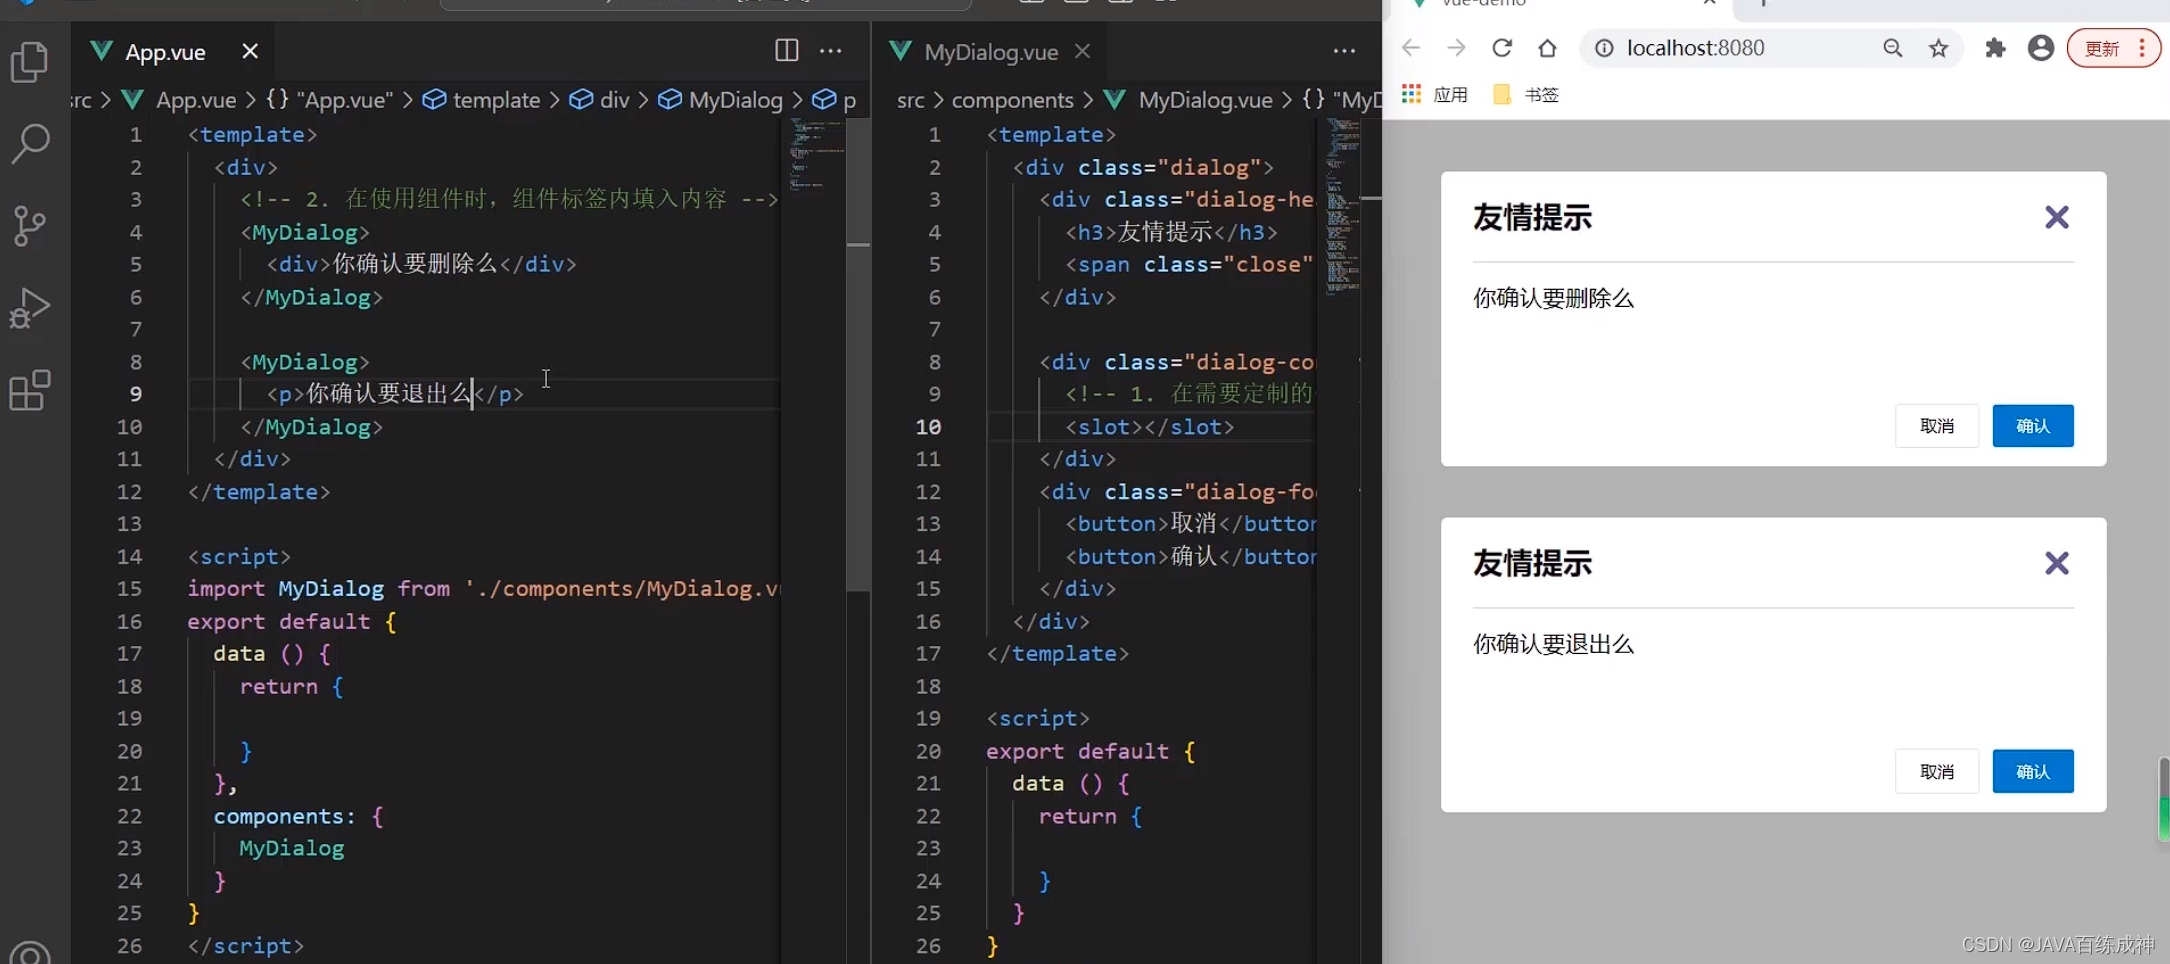The width and height of the screenshot is (2170, 964).
Task: Click the App.vue minimap
Action: click(816, 155)
